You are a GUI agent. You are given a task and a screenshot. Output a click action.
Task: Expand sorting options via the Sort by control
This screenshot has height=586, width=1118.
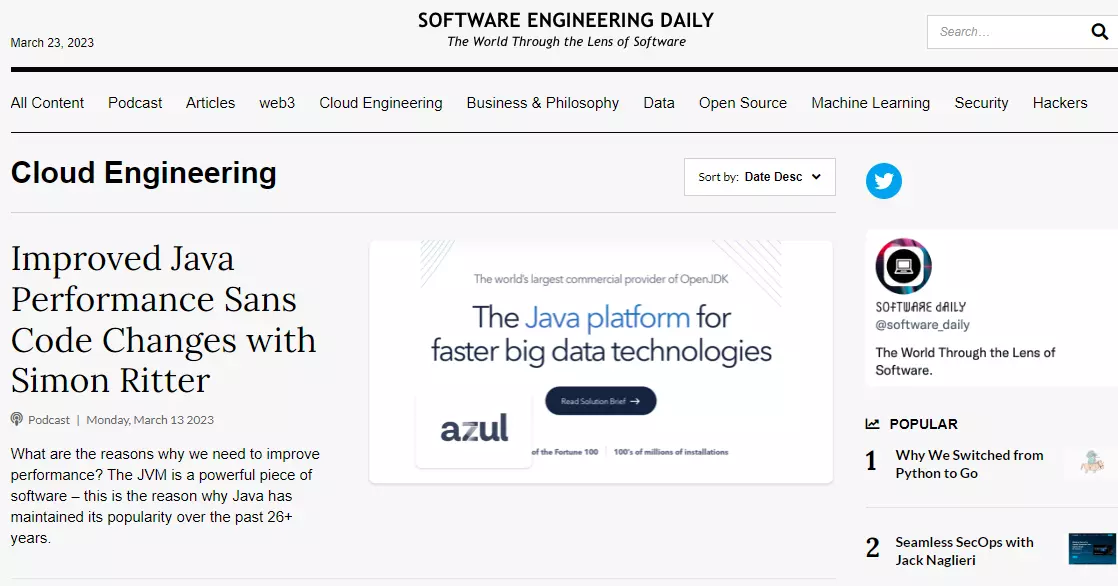[x=760, y=177]
